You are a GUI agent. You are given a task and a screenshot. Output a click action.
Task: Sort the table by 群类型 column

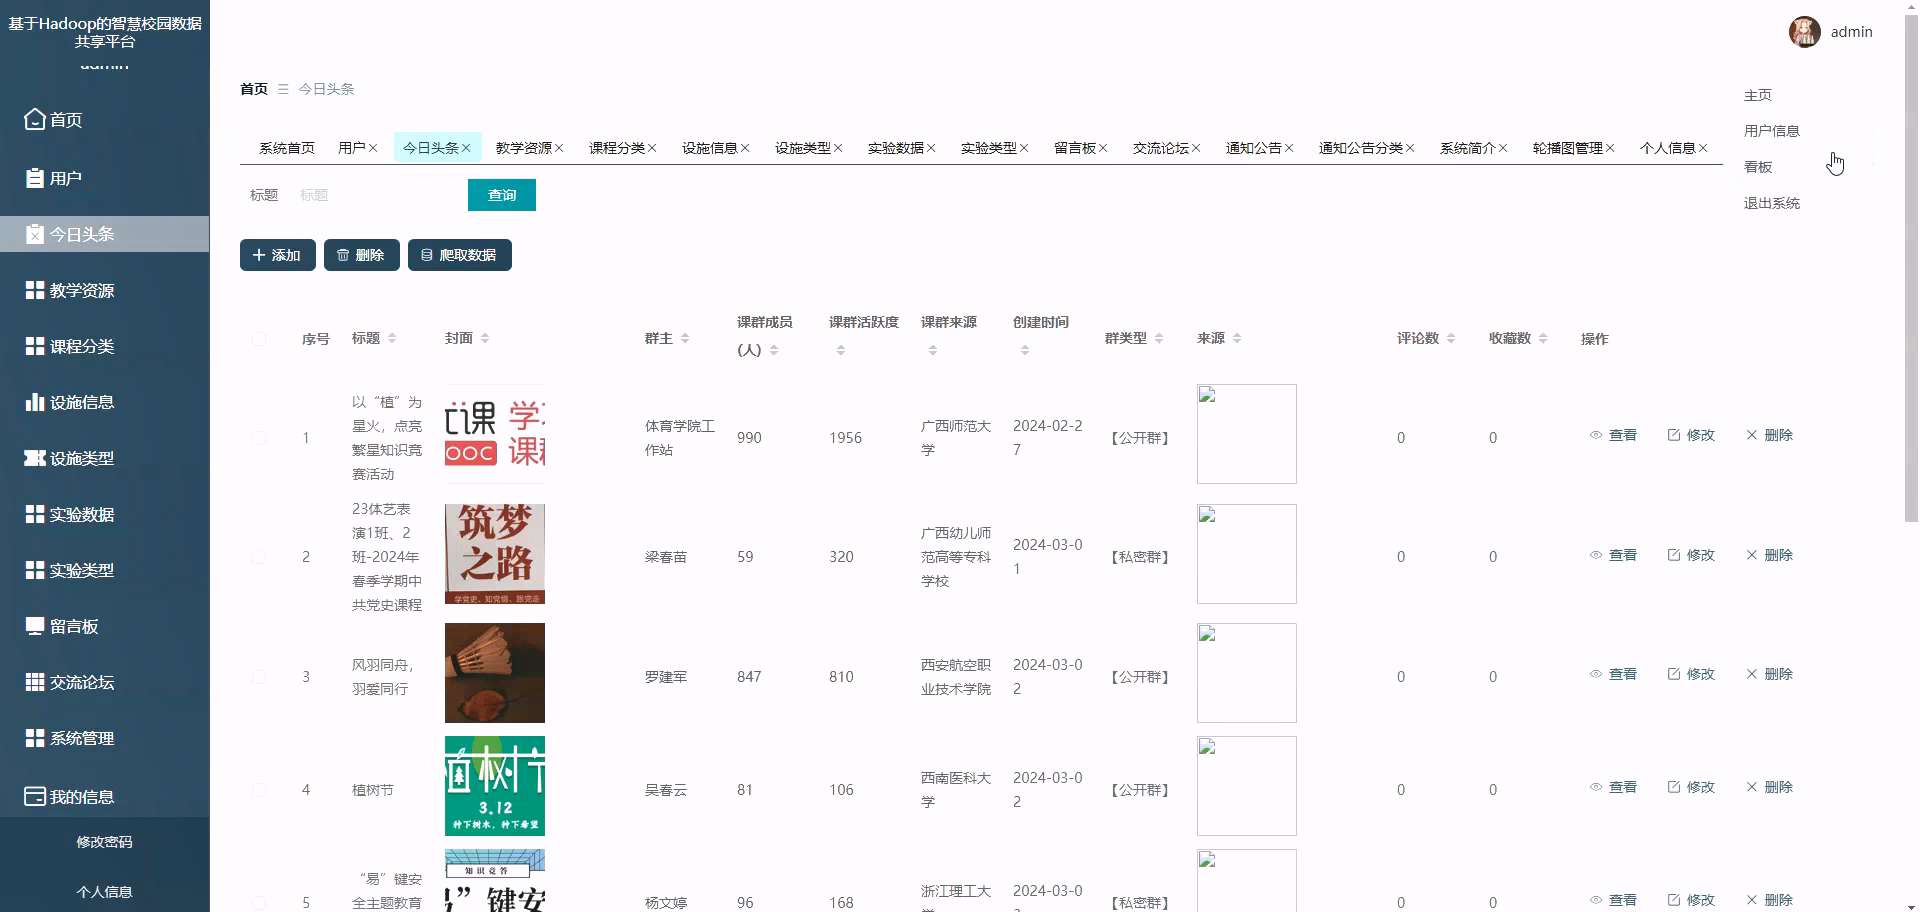point(1159,338)
